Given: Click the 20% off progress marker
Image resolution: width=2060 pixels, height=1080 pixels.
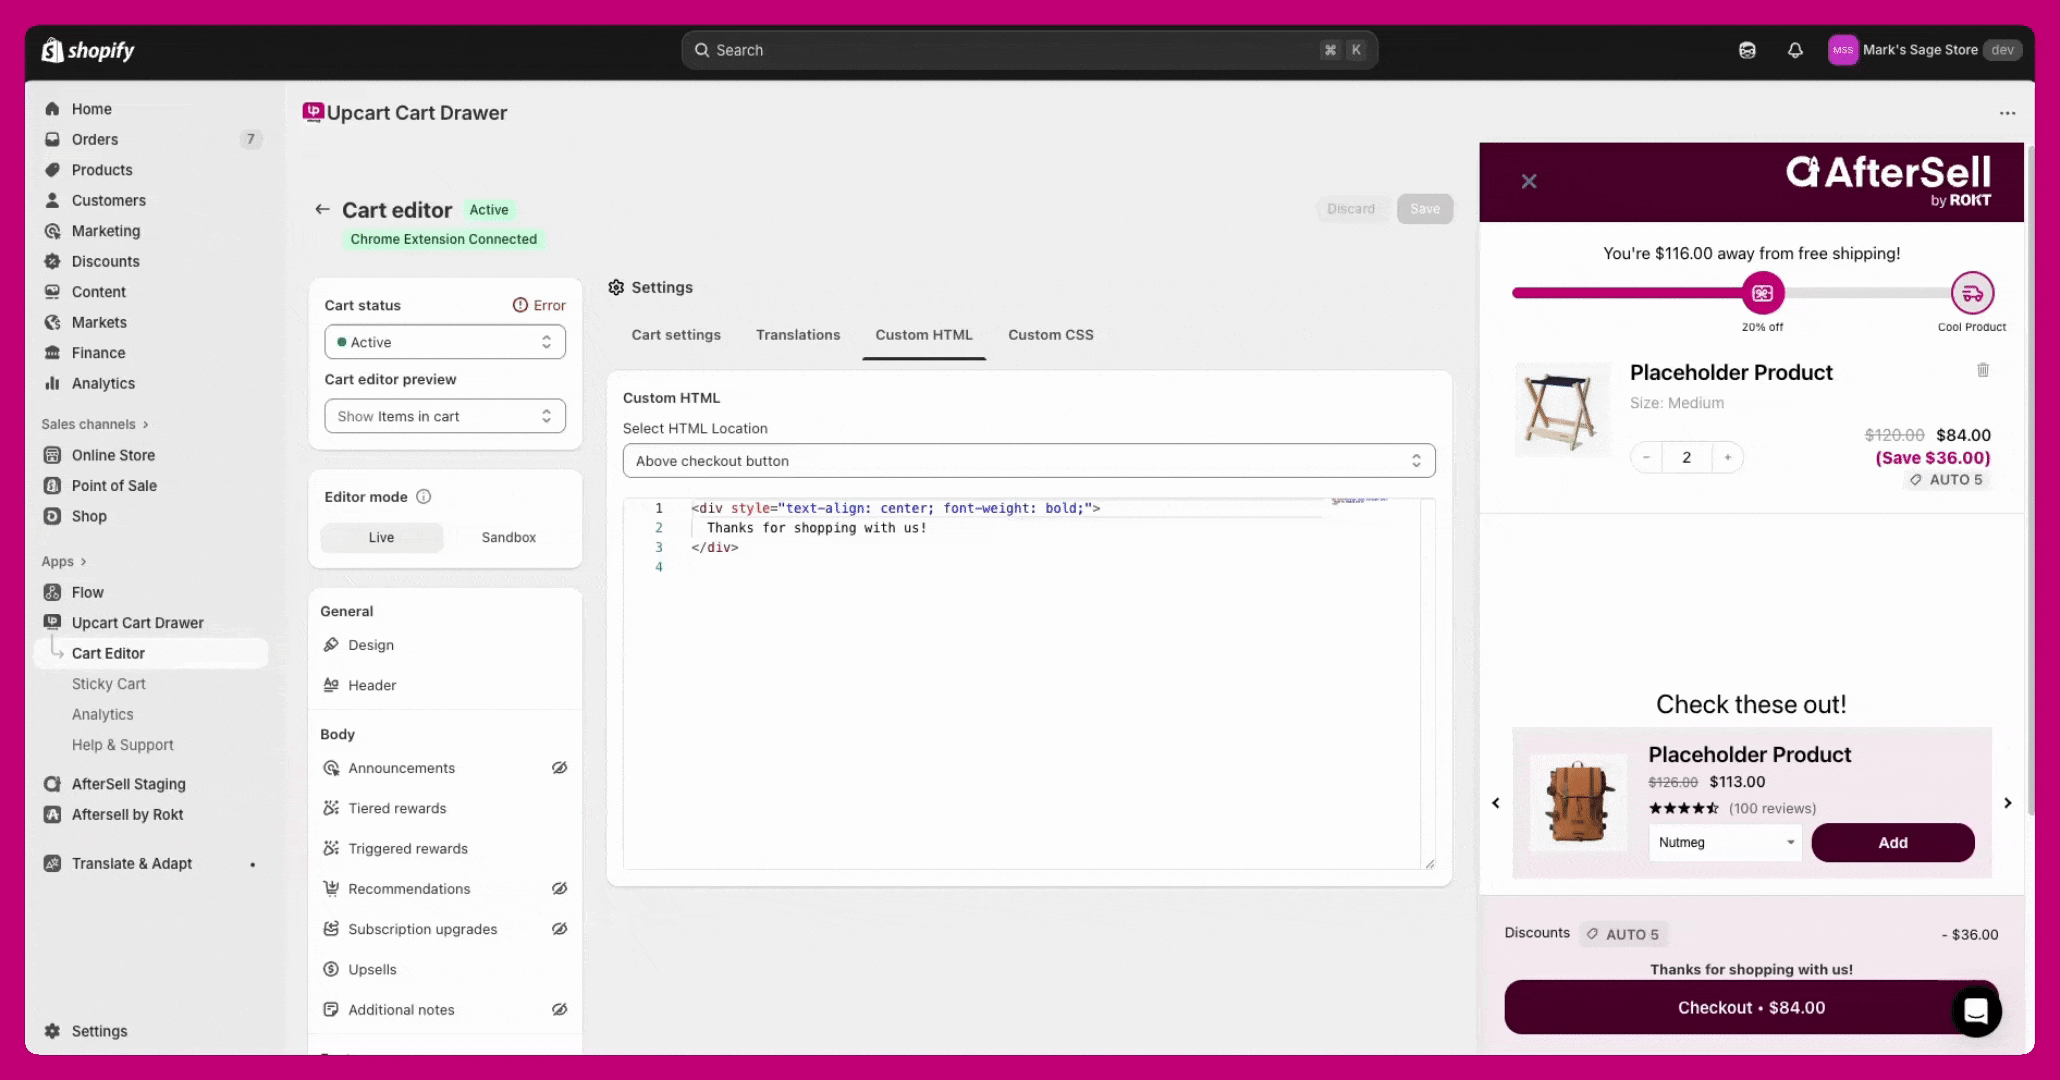Looking at the screenshot, I should pos(1762,293).
